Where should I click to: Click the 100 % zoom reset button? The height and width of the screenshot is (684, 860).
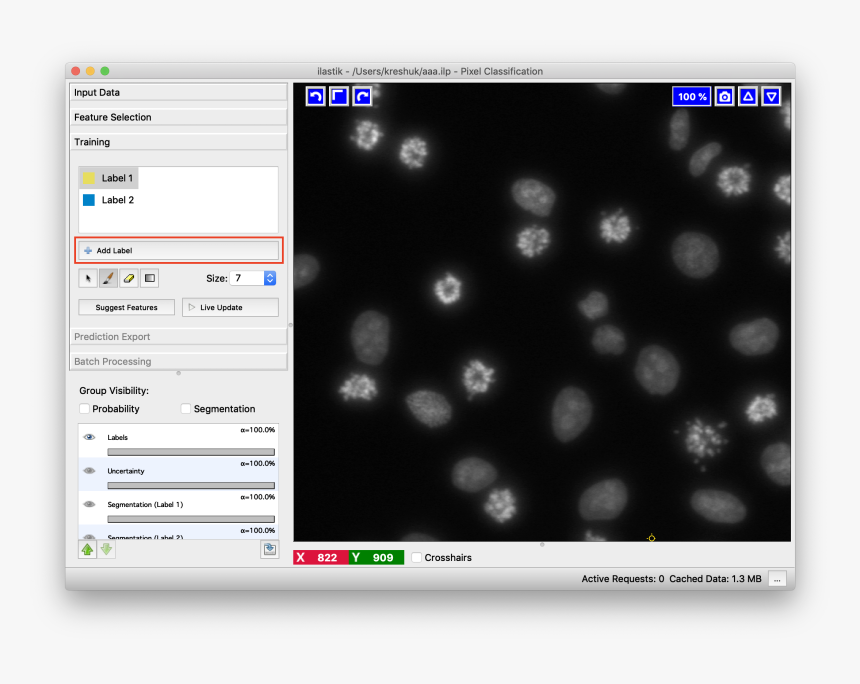point(692,97)
